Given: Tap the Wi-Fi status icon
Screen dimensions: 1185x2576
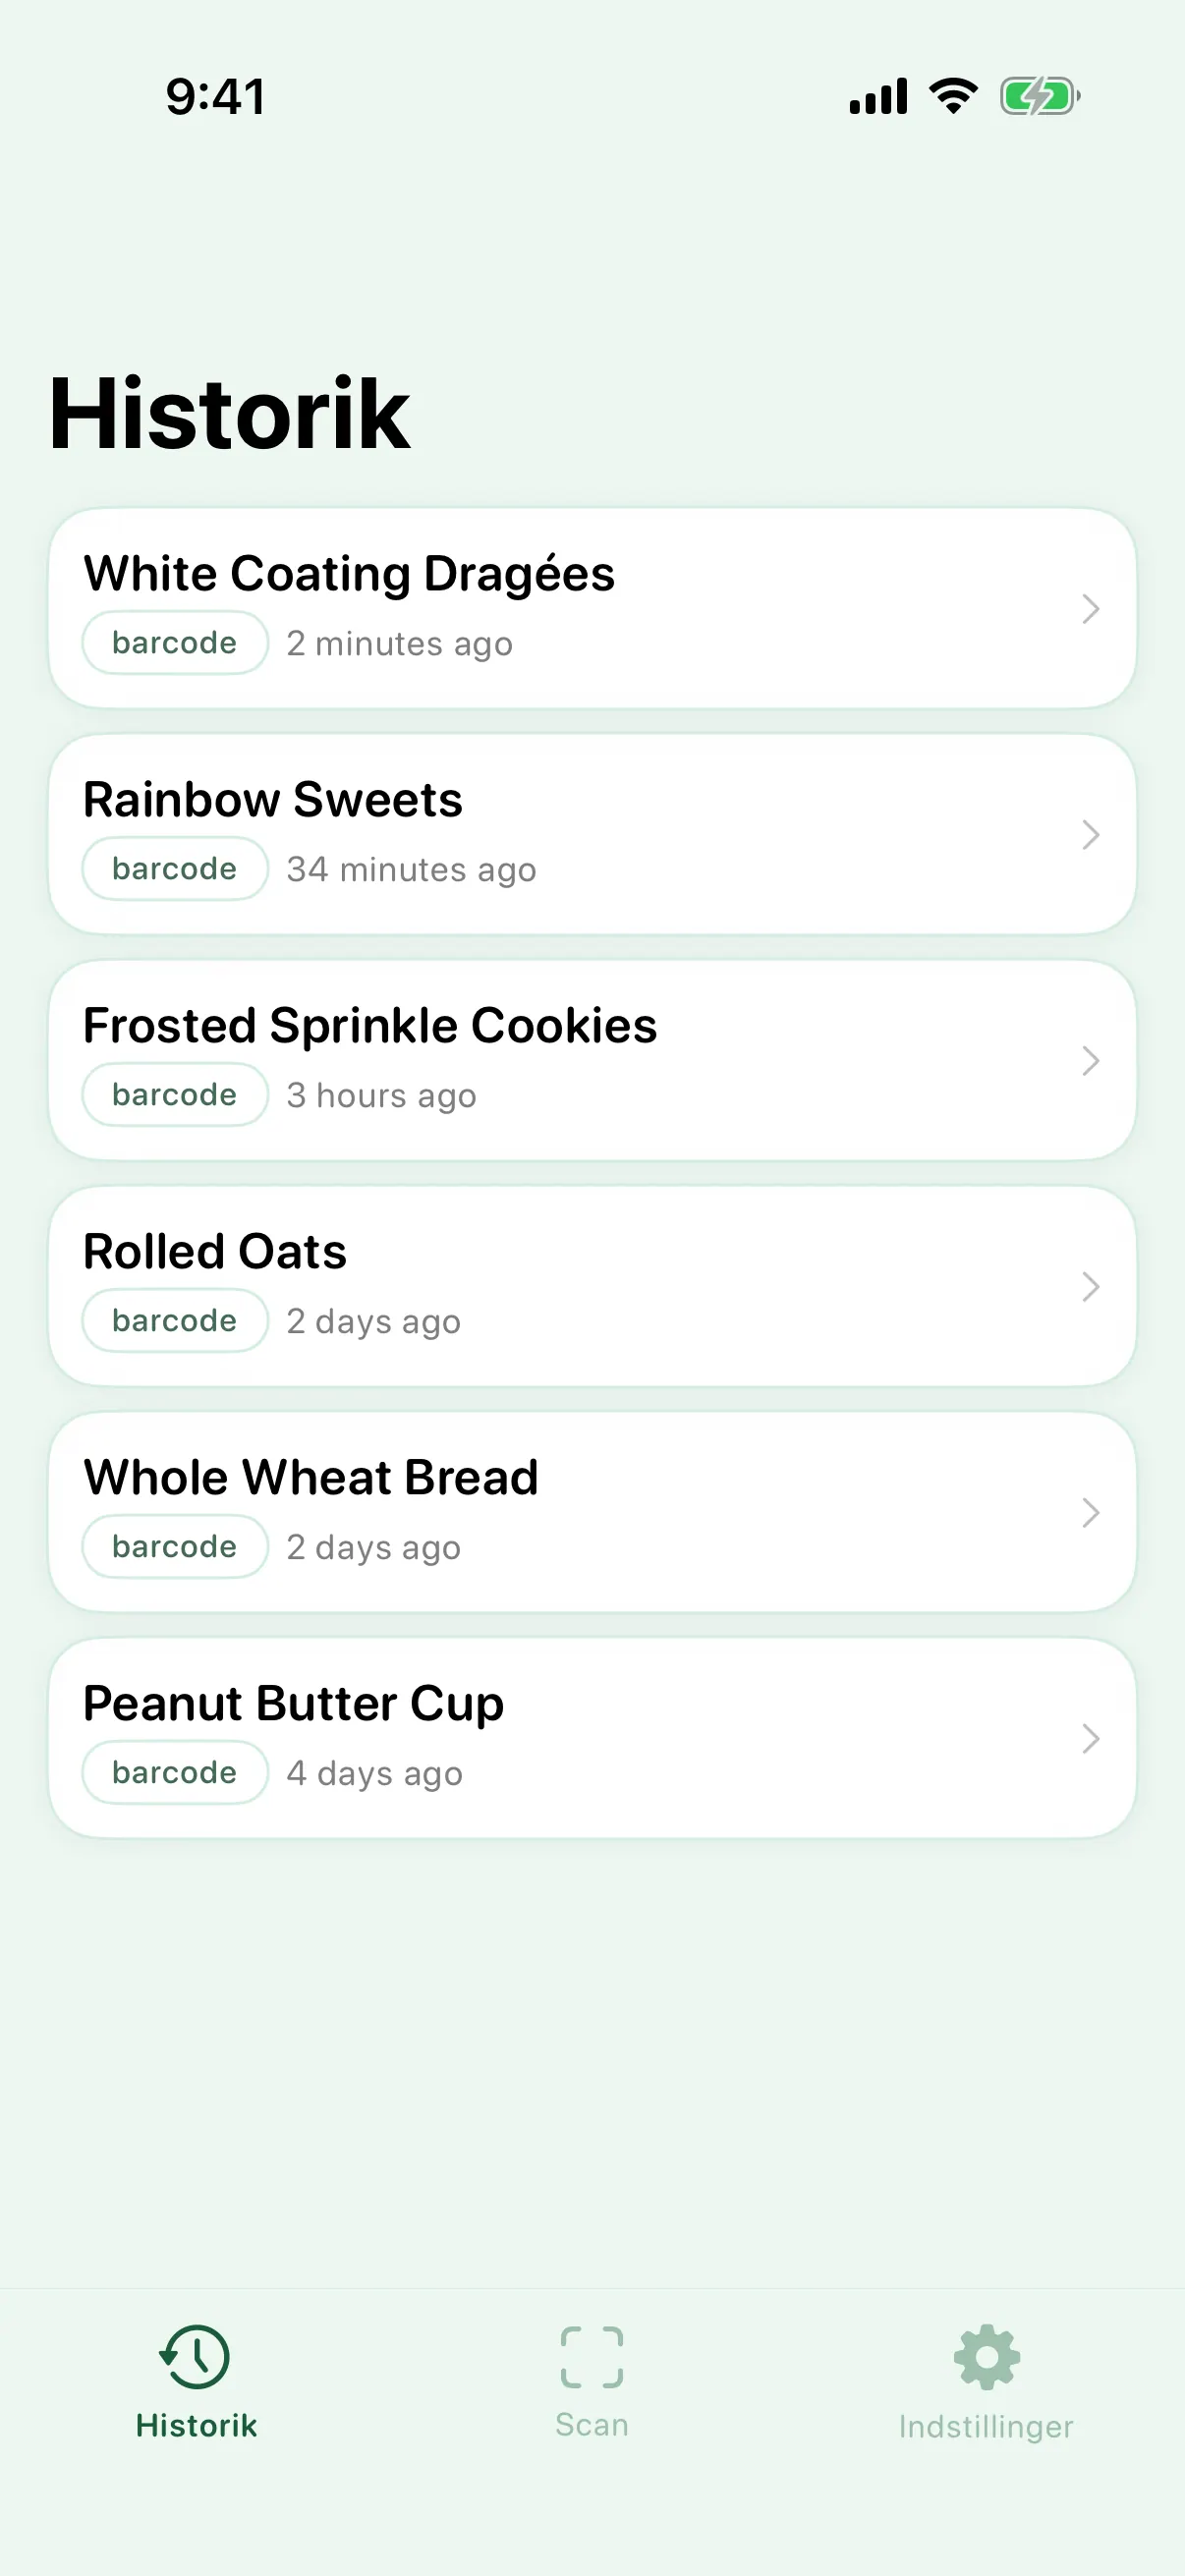Looking at the screenshot, I should (x=953, y=96).
